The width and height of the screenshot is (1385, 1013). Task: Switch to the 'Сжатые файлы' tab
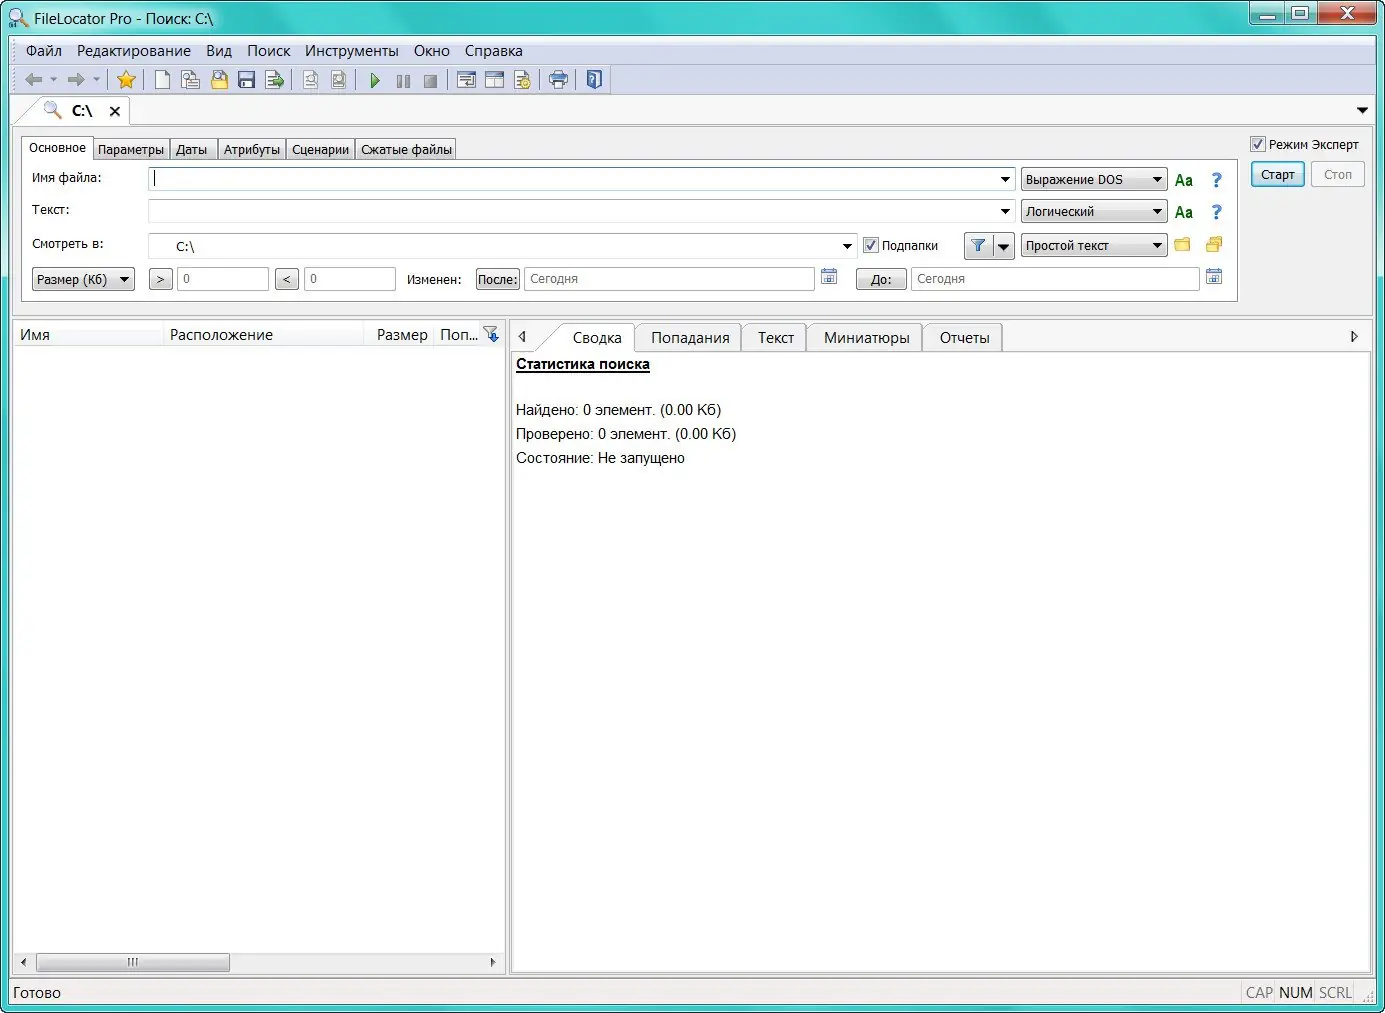(406, 150)
